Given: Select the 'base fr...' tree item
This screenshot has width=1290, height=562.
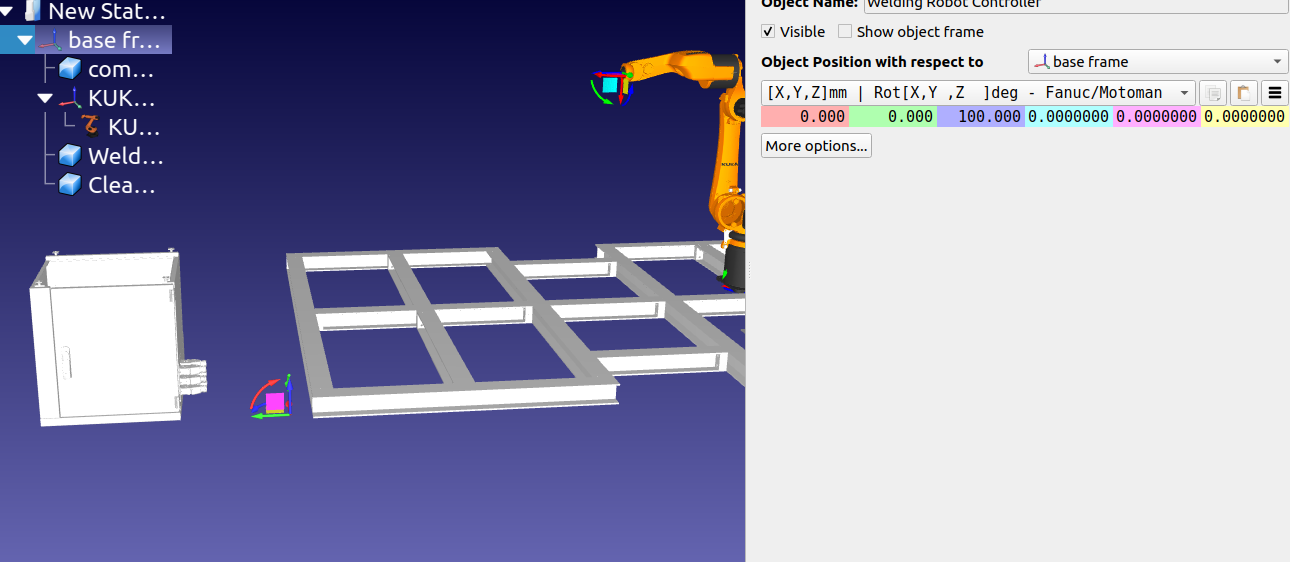Looking at the screenshot, I should (x=115, y=40).
